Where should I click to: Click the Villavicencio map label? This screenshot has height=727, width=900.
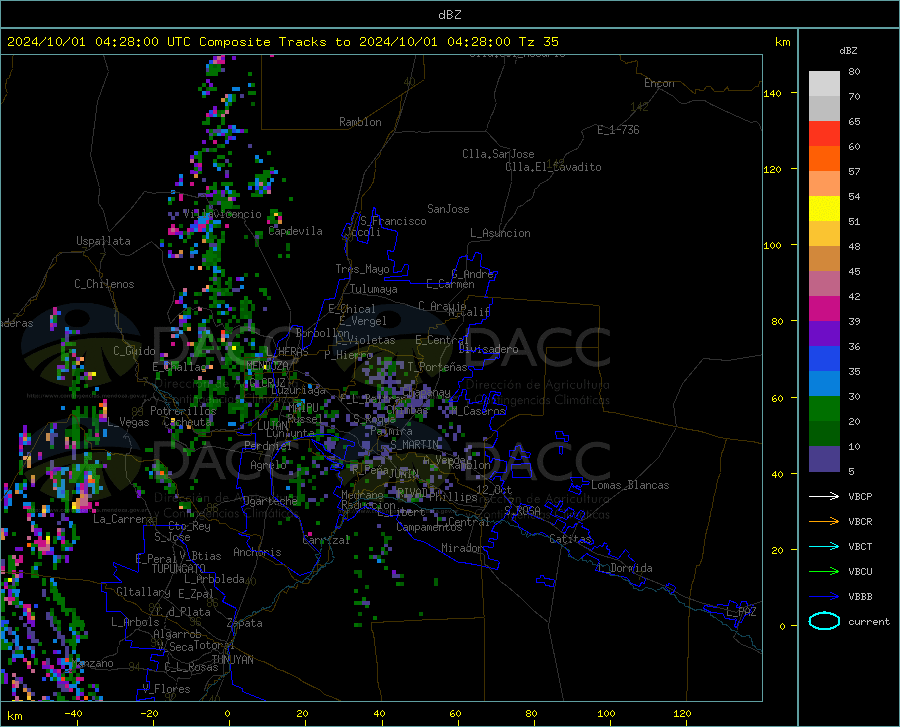click(222, 214)
